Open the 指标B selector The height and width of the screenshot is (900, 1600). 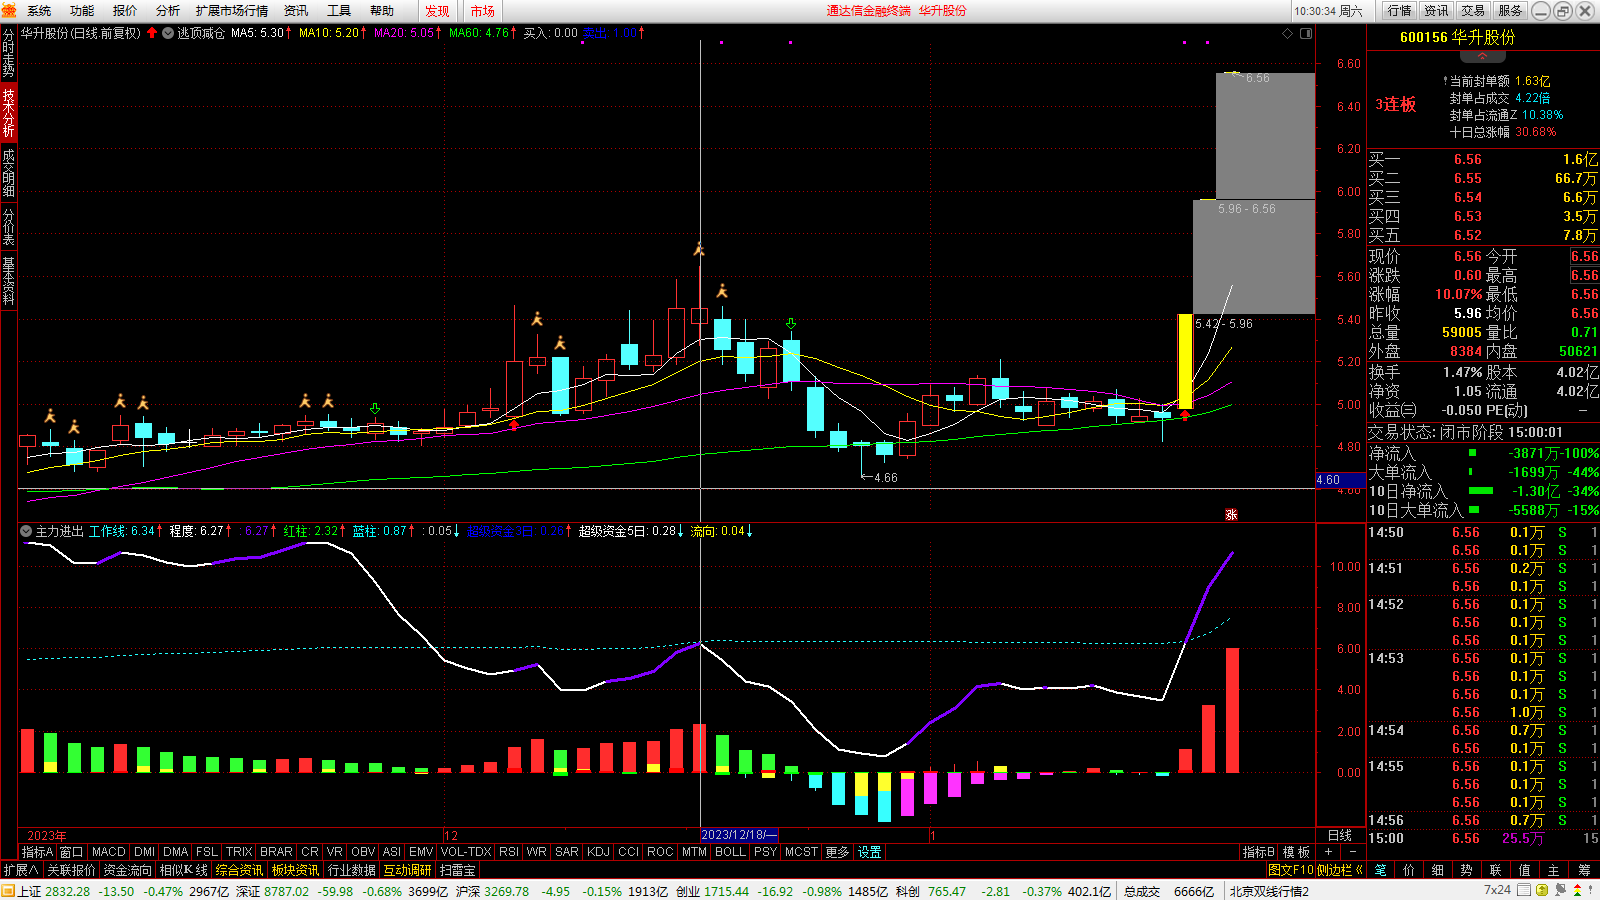click(x=1258, y=852)
